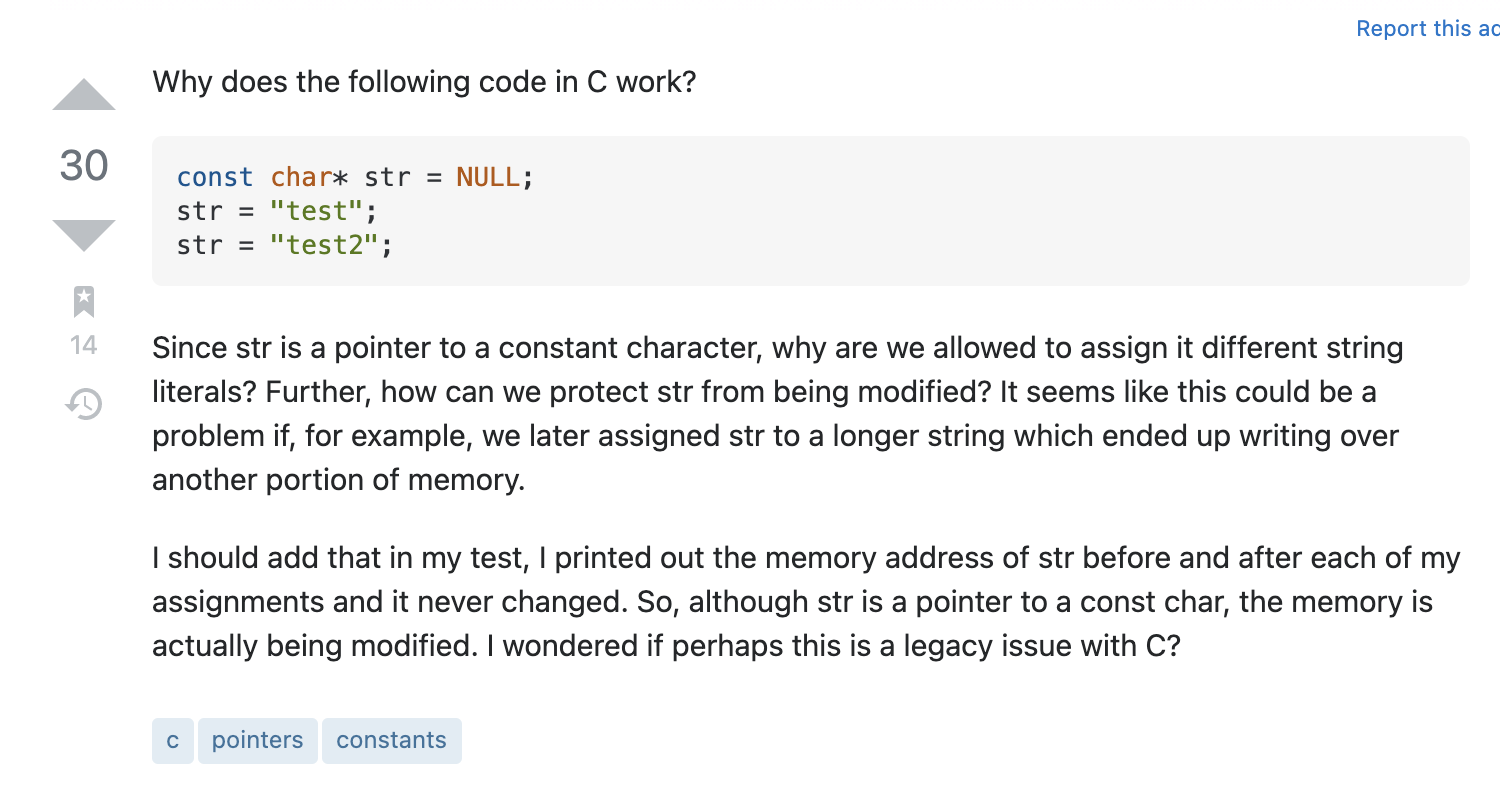Screen dimensions: 1500x804
Task: Click inside the gray code block
Action: tap(811, 211)
